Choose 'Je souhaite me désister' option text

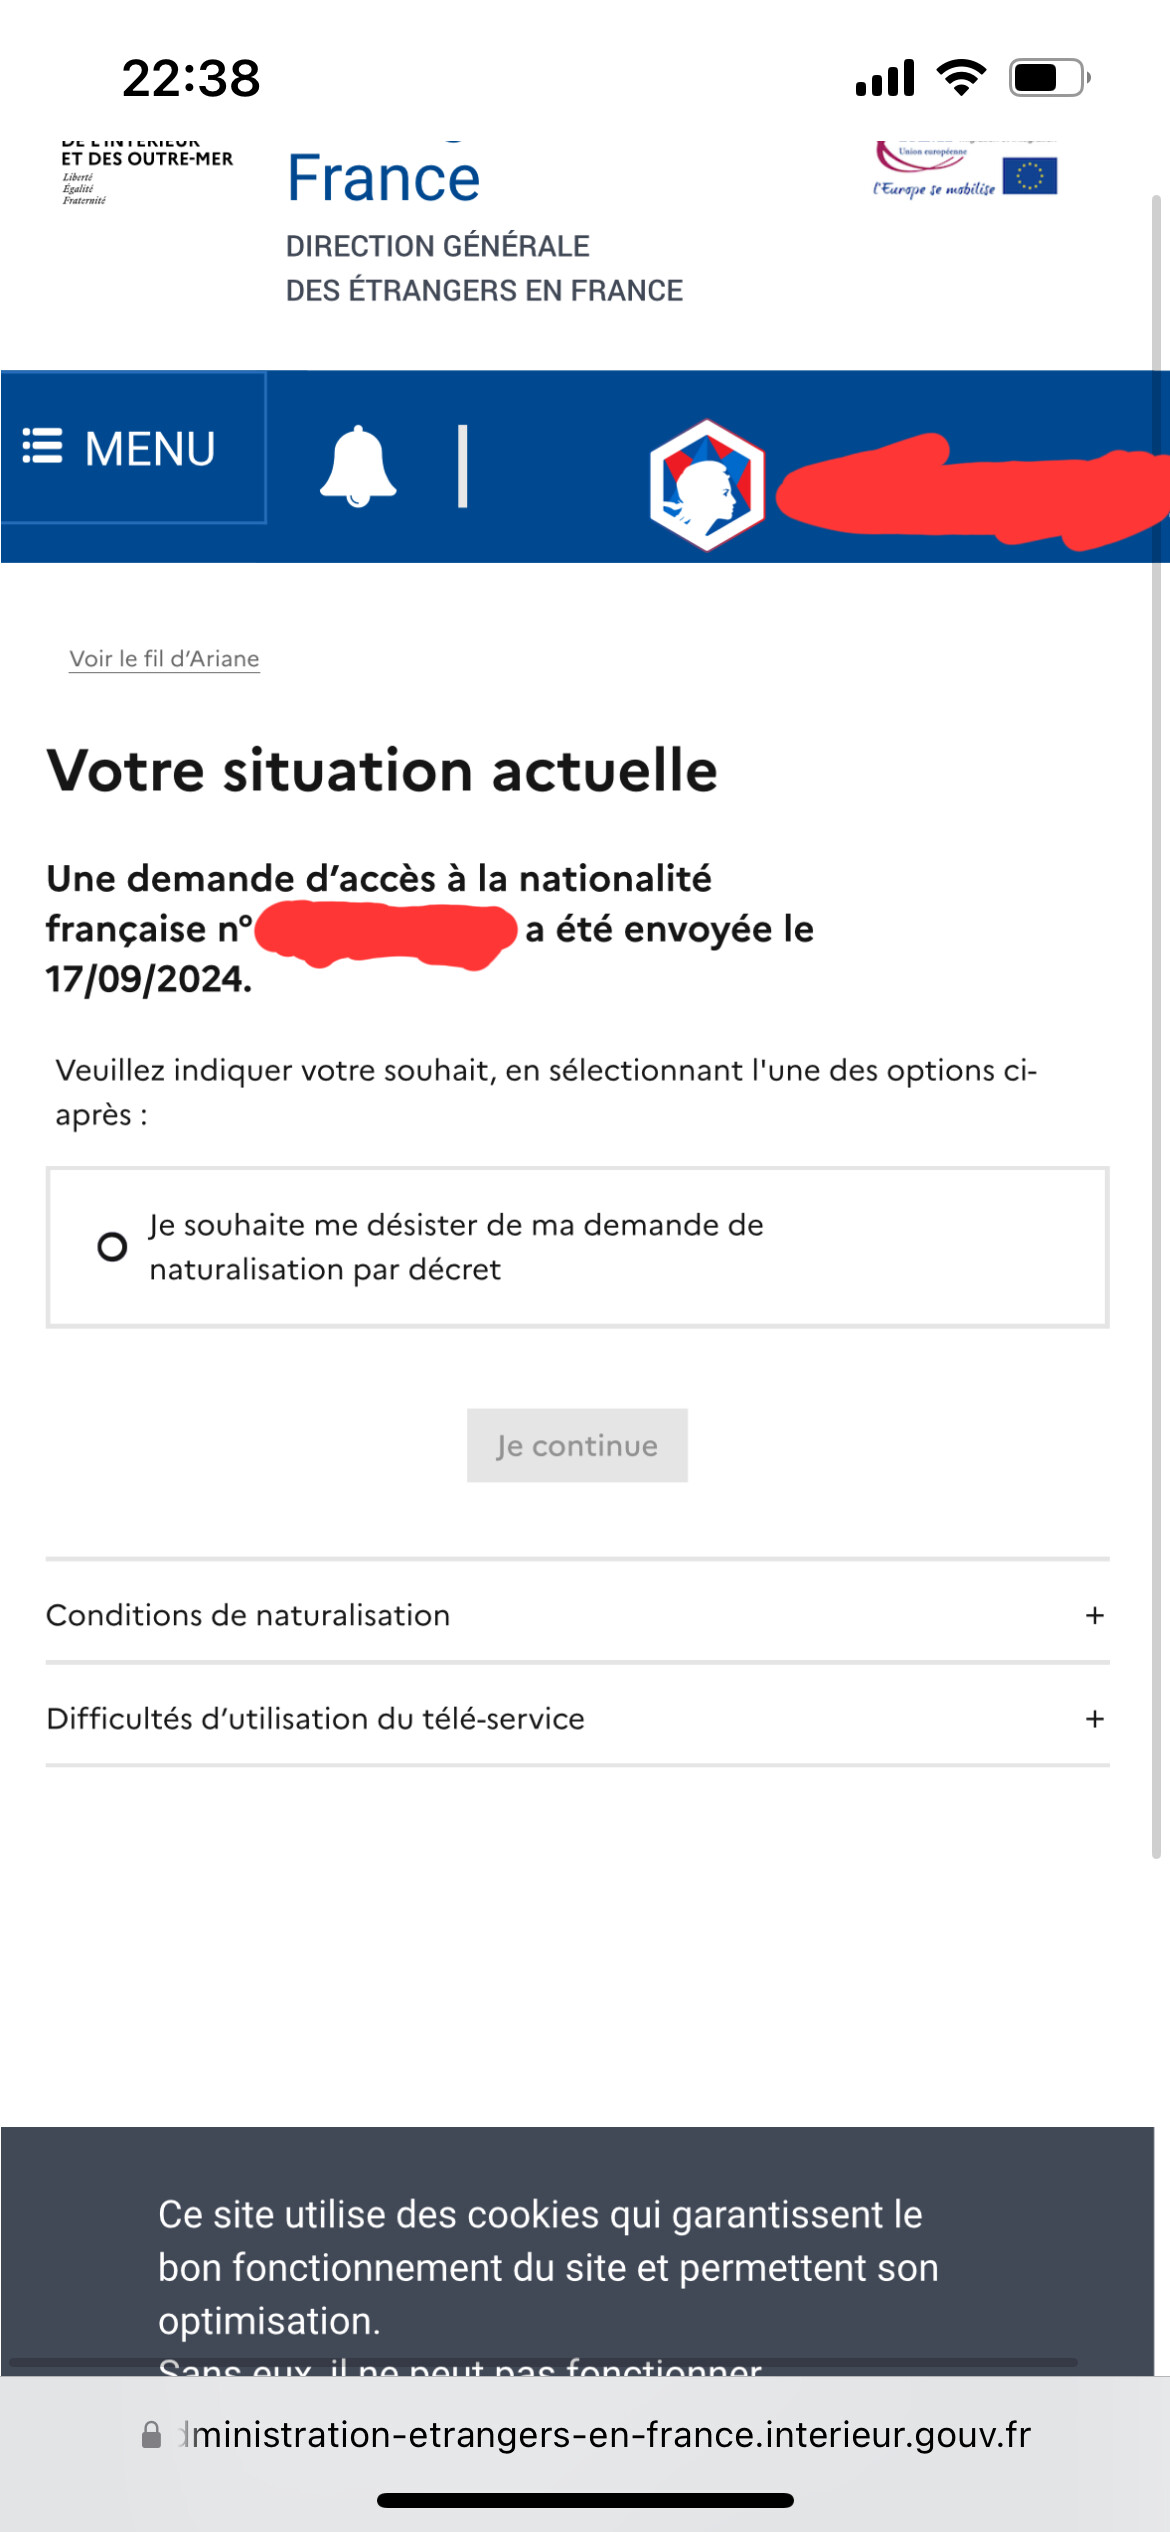(456, 1247)
